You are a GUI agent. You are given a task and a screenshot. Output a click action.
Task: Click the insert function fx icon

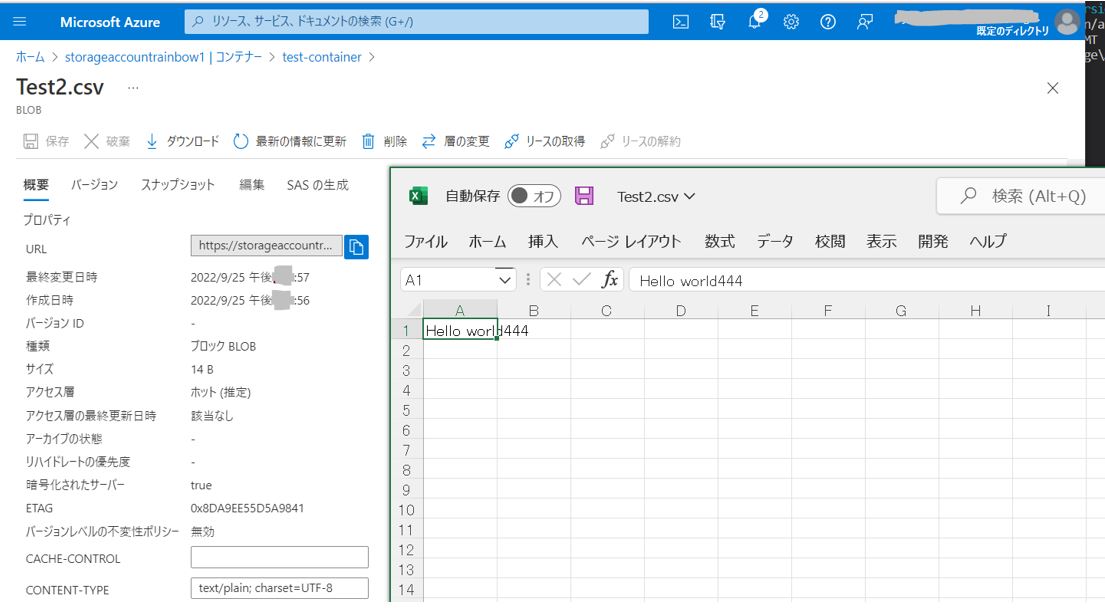pos(610,280)
